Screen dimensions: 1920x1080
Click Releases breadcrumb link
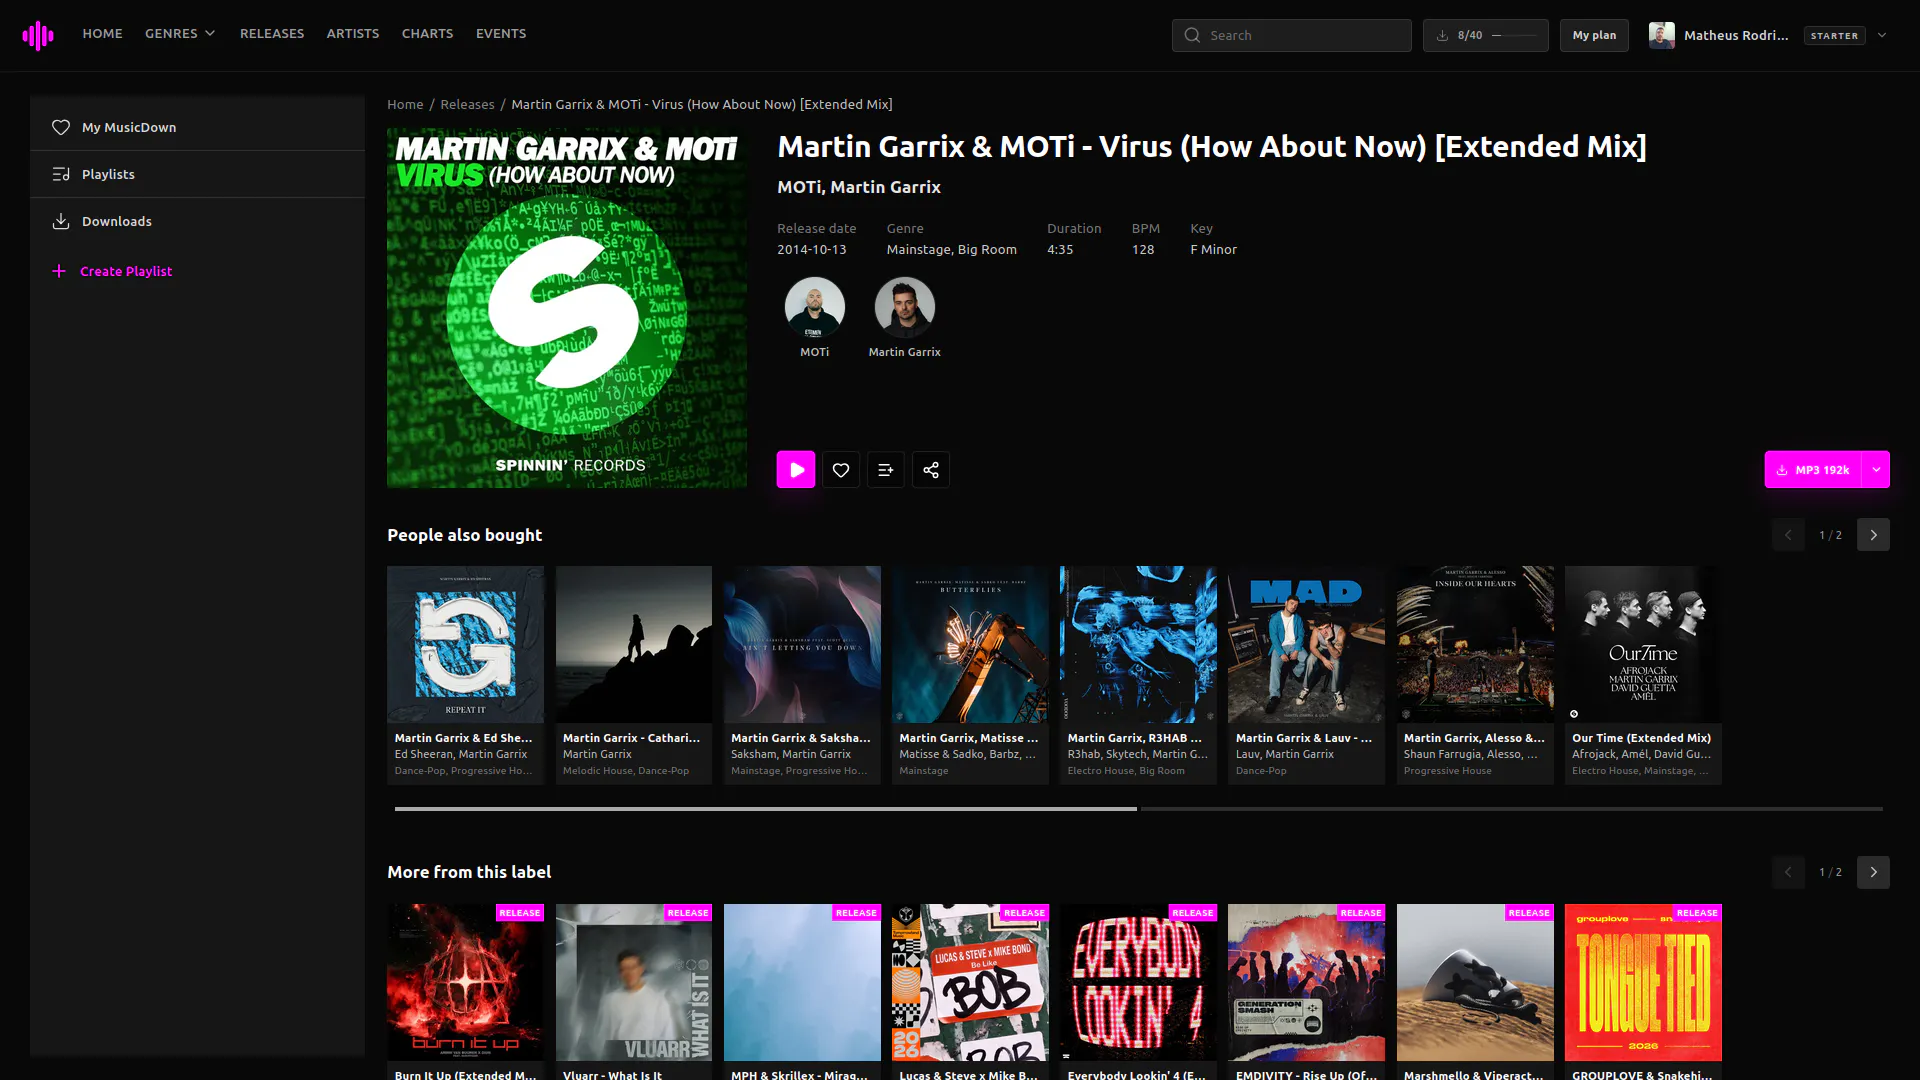[x=467, y=104]
